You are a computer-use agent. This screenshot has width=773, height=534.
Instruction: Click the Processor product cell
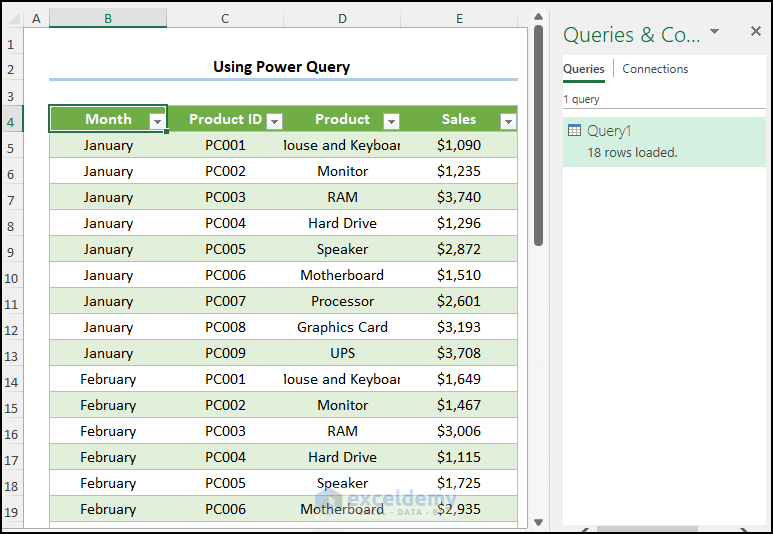pyautogui.click(x=342, y=301)
